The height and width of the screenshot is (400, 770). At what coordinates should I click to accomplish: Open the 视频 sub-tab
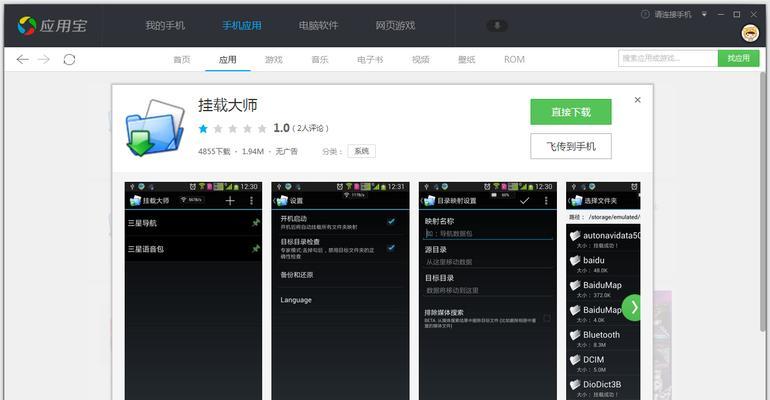pos(420,59)
